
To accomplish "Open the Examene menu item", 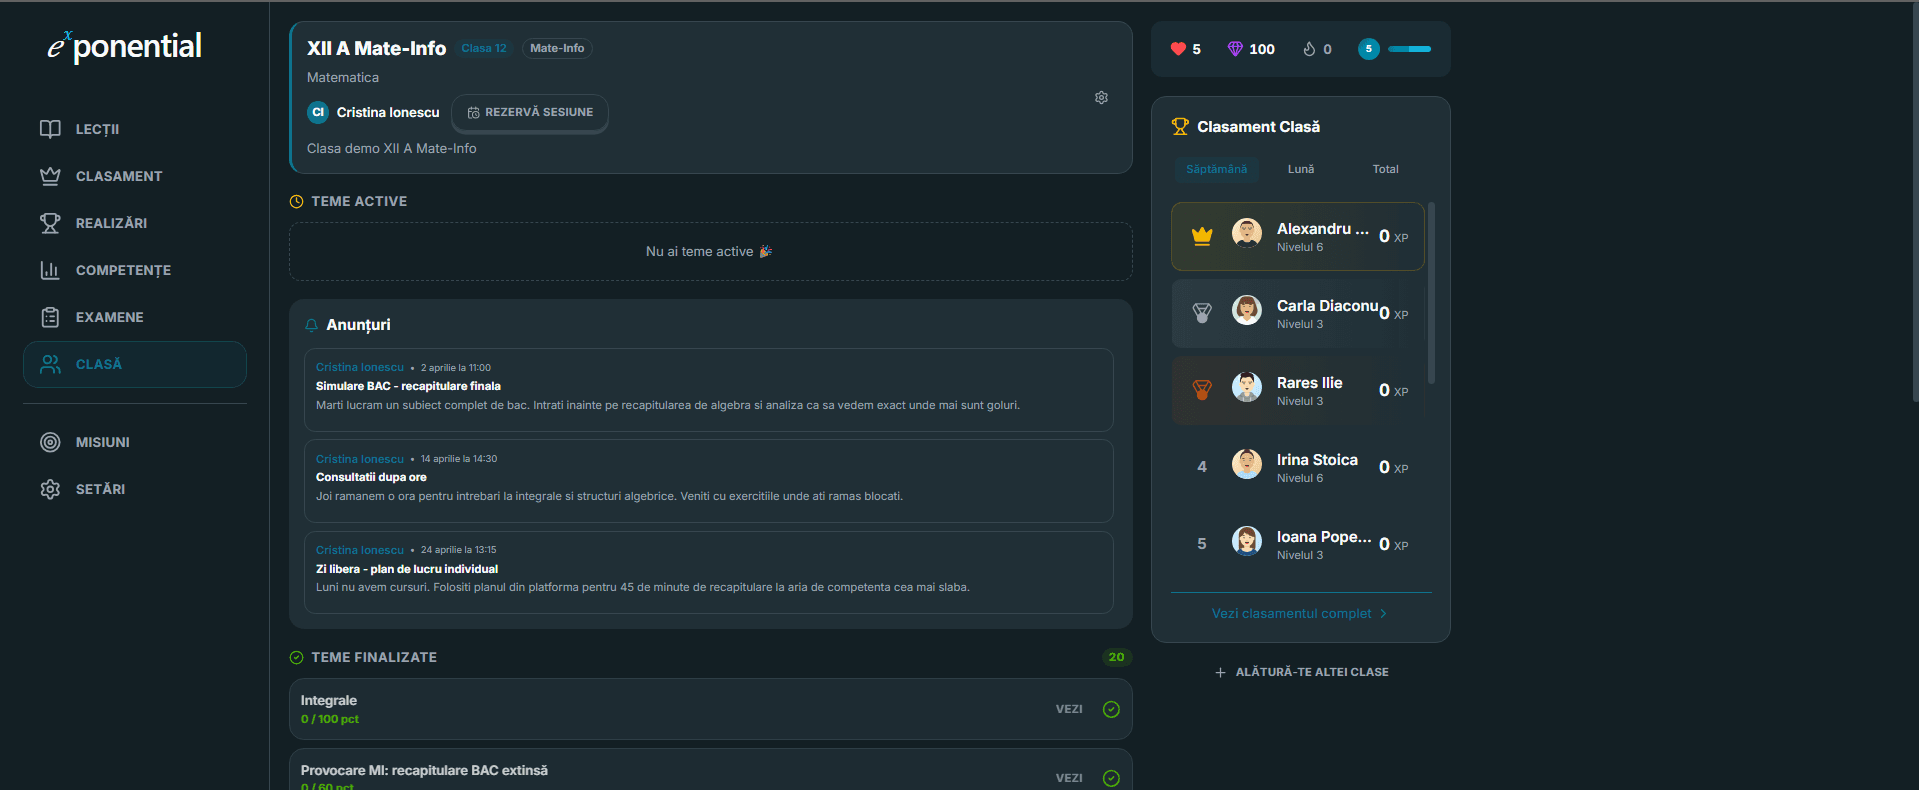I will pos(135,317).
